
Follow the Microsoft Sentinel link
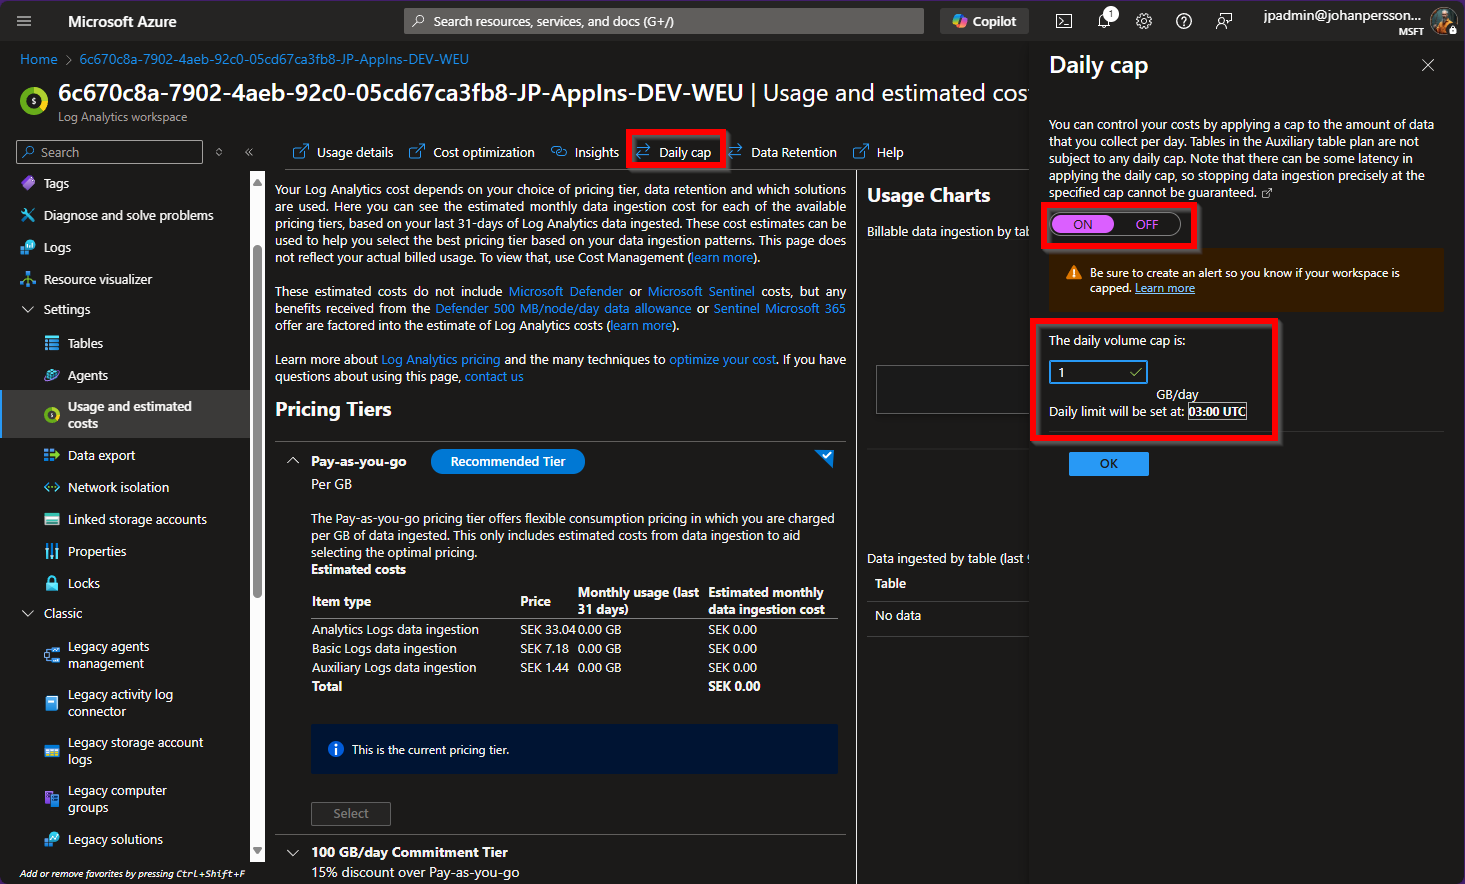701,292
